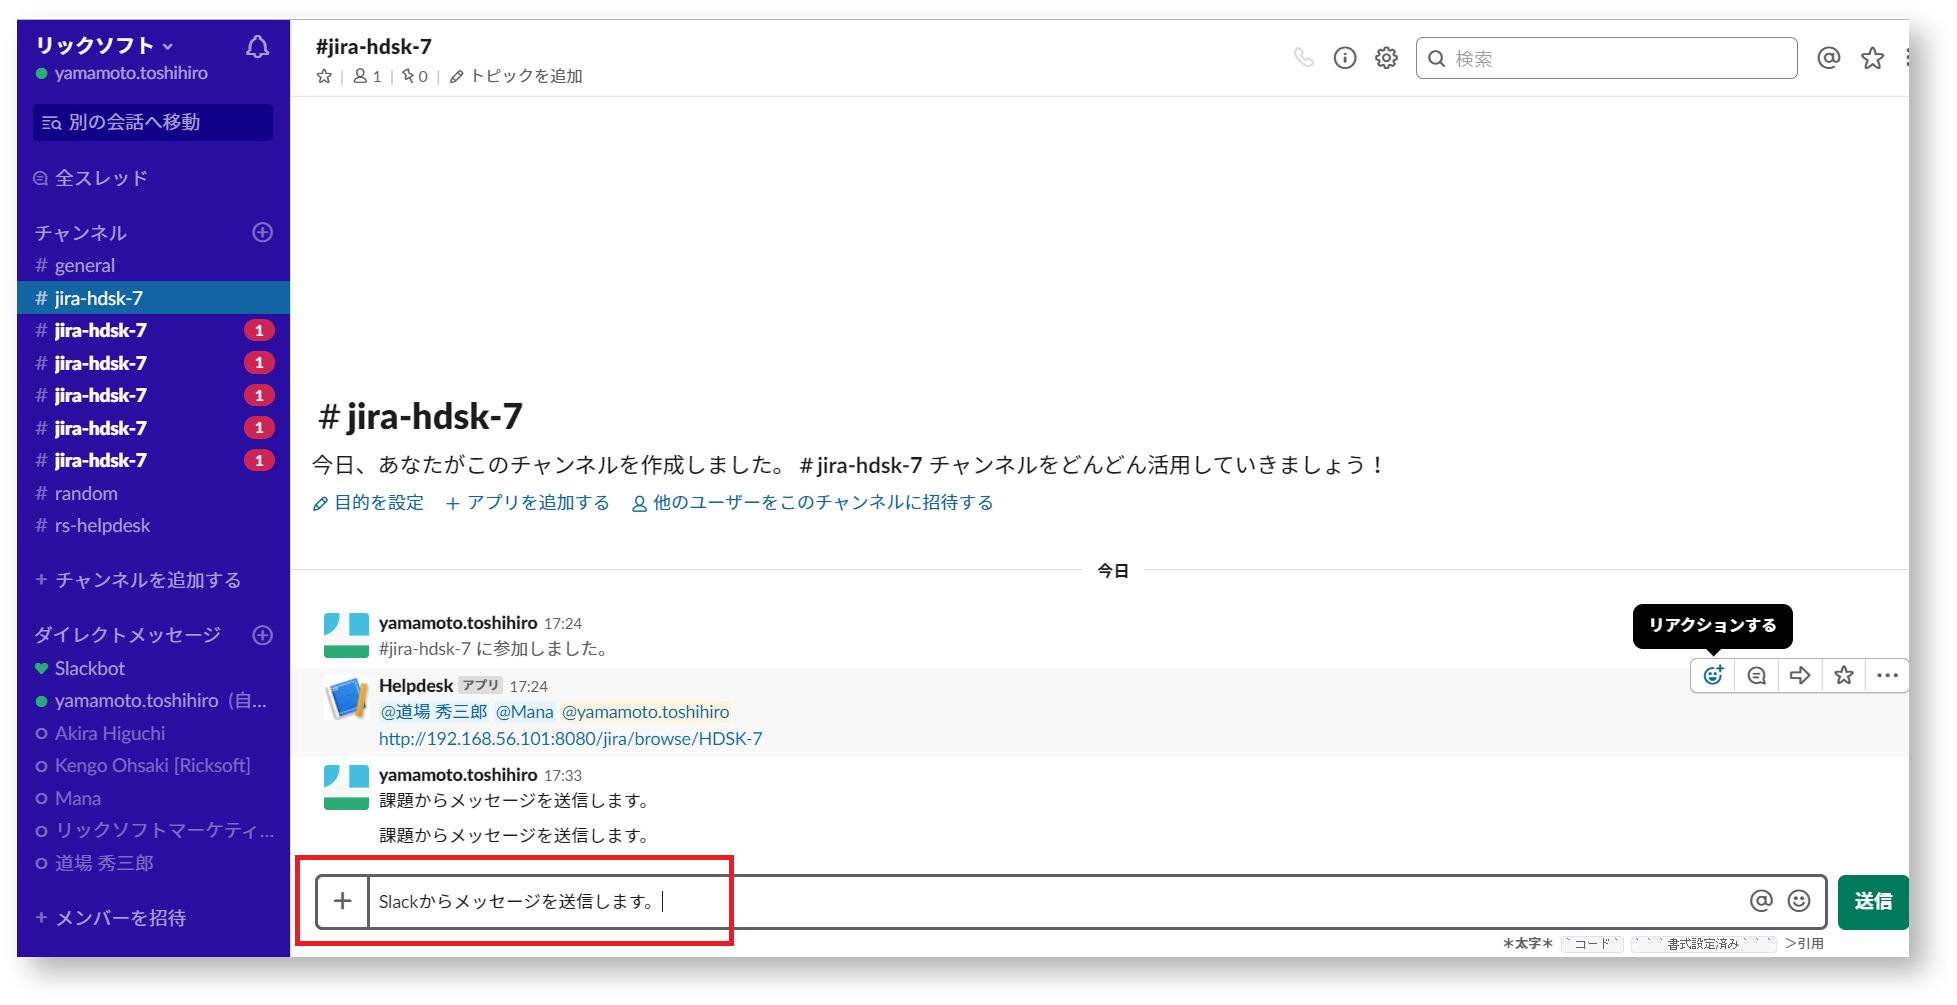The height and width of the screenshot is (1005, 1957).
Task: Click the 送信 send button
Action: (1873, 902)
